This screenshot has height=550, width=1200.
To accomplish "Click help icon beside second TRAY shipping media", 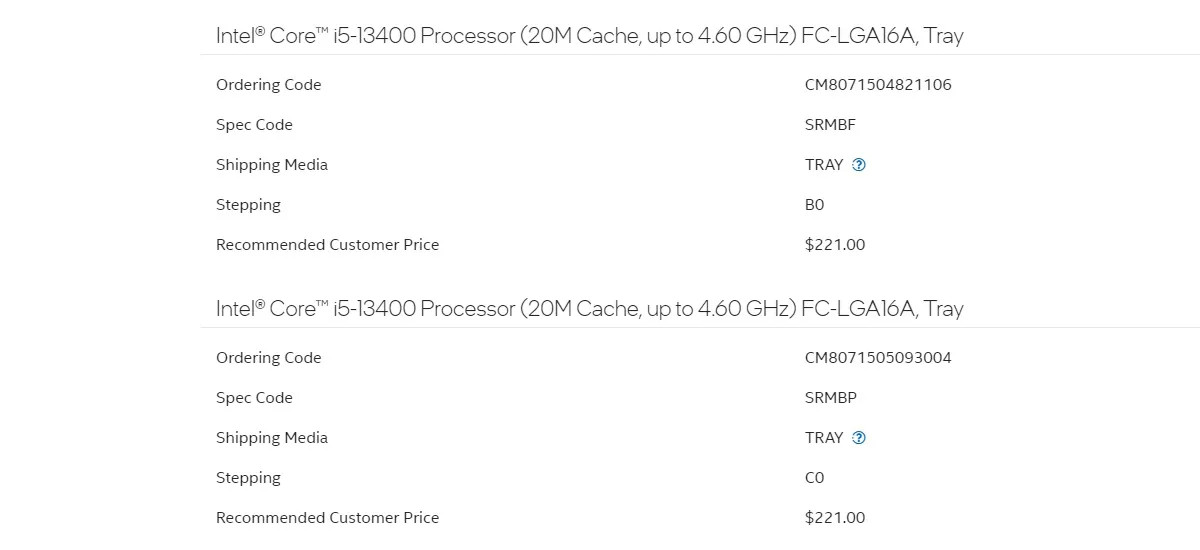I will [x=859, y=438].
